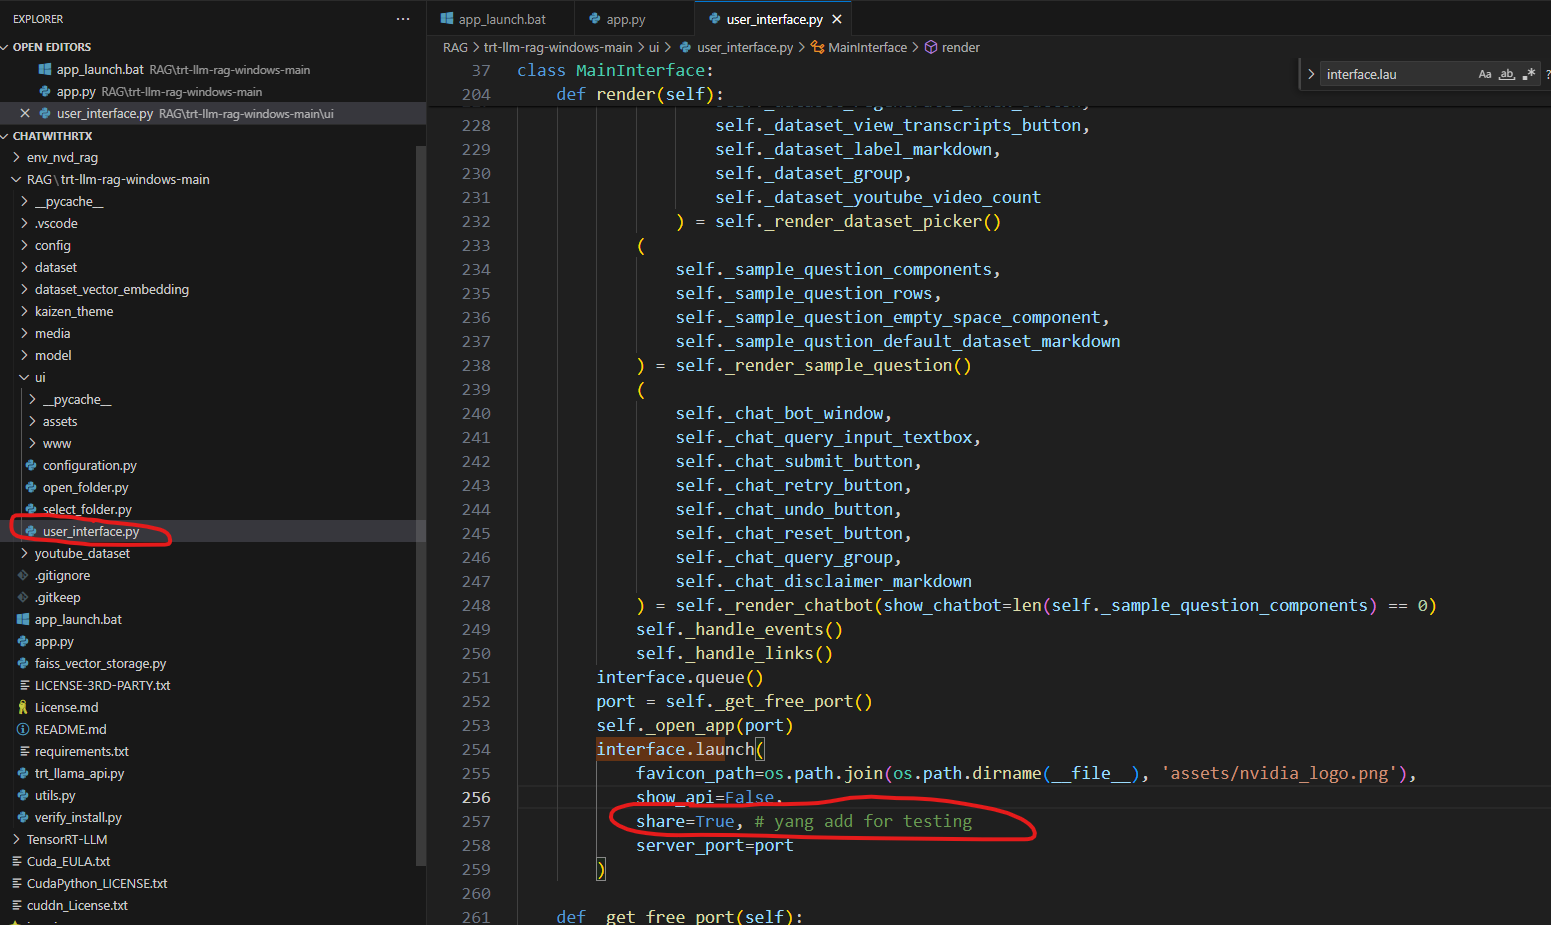Close user_interface.py in Open Editors list
Viewport: 1551px width, 925px height.
tap(25, 113)
